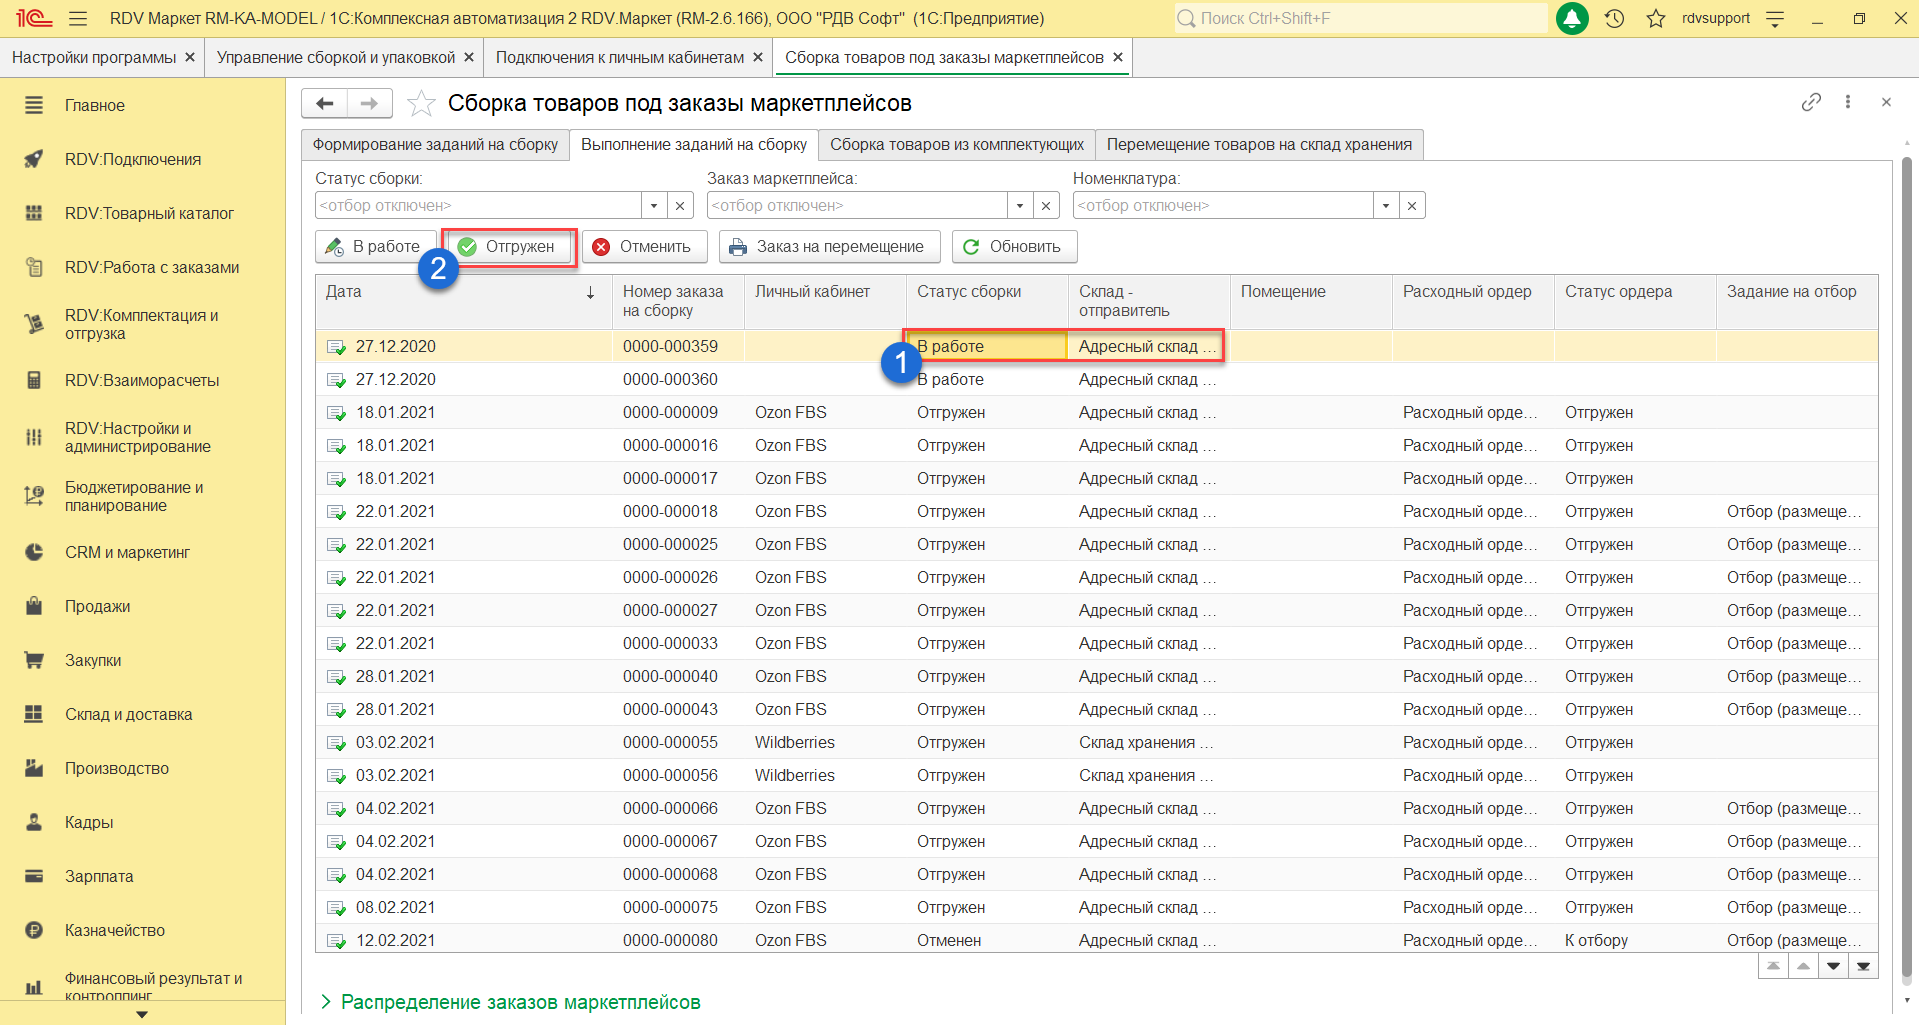The height and width of the screenshot is (1025, 1919).
Task: Open Сборка товаров из комплектующих tab
Action: pyautogui.click(x=956, y=144)
